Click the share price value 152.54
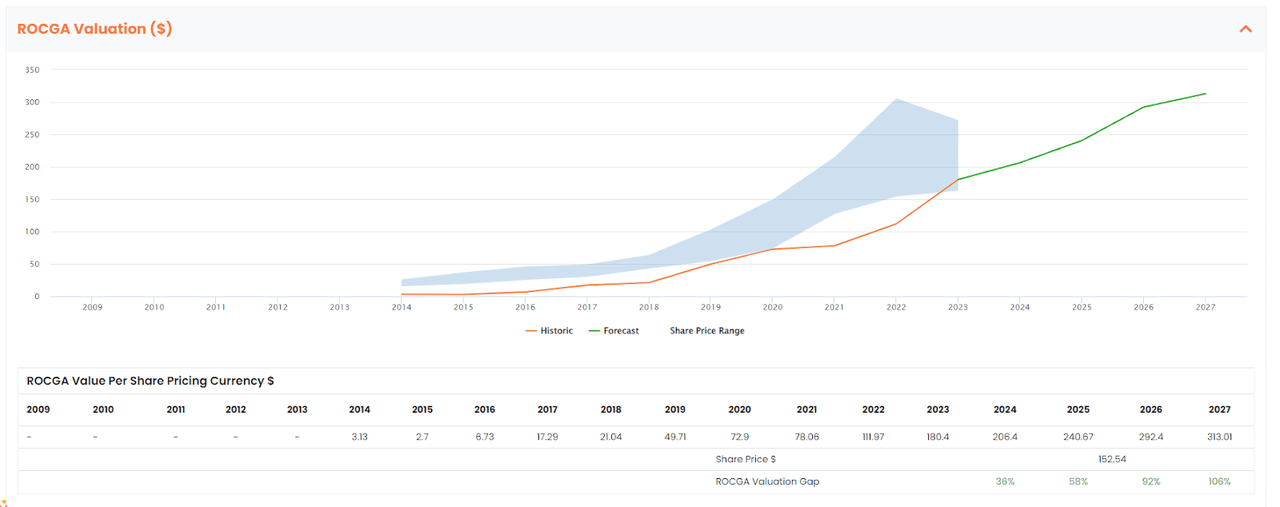The height and width of the screenshot is (507, 1280). (1113, 459)
